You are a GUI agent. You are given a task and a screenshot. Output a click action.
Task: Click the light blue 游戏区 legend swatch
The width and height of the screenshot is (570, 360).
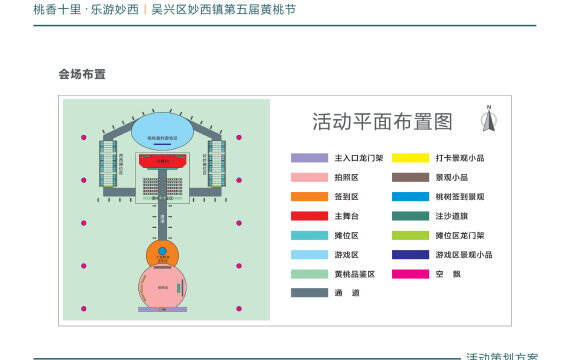click(309, 255)
